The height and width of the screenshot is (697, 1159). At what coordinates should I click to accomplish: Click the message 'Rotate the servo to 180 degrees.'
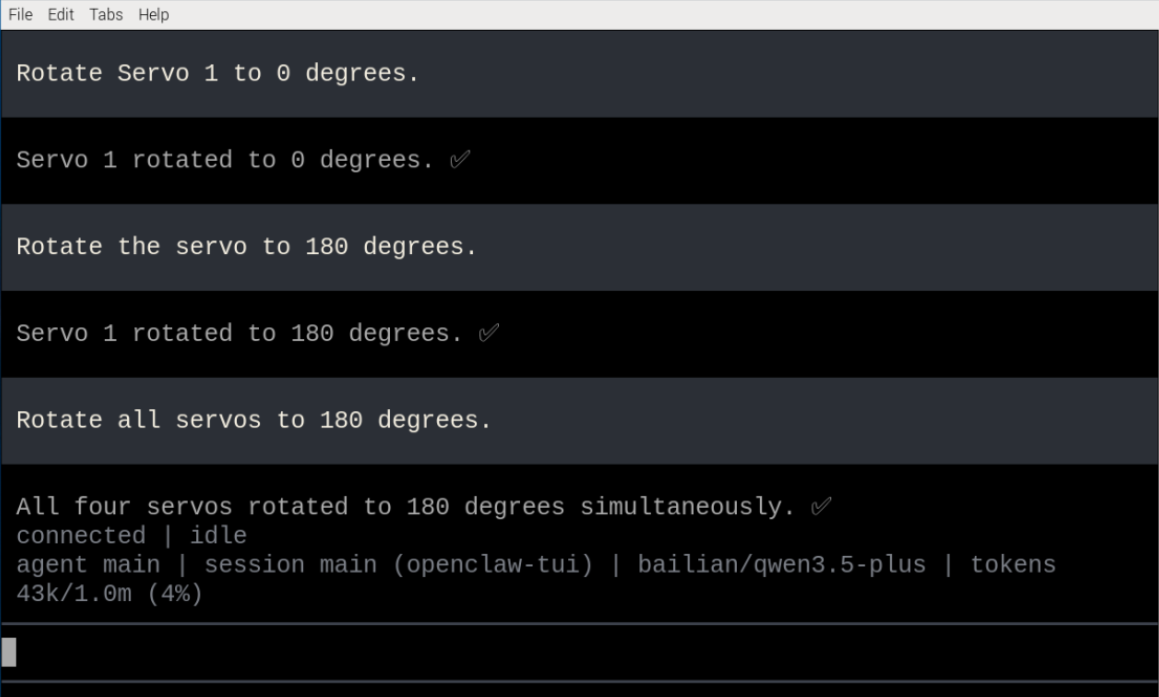pos(246,246)
